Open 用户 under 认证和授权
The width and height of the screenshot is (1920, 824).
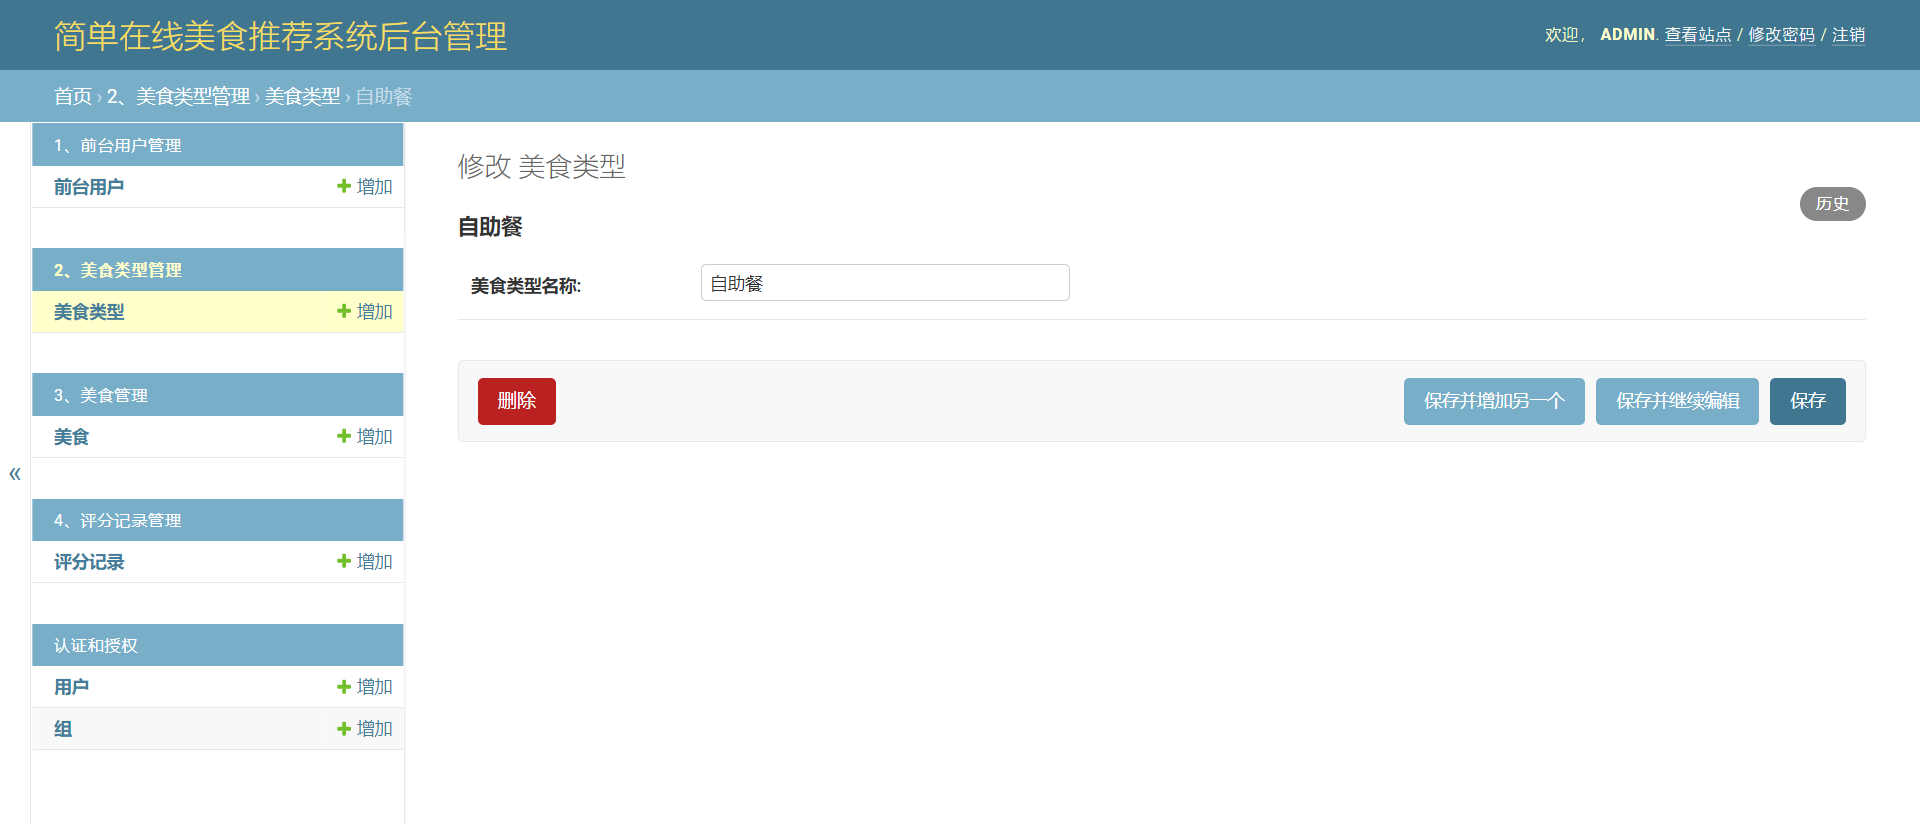coord(71,687)
